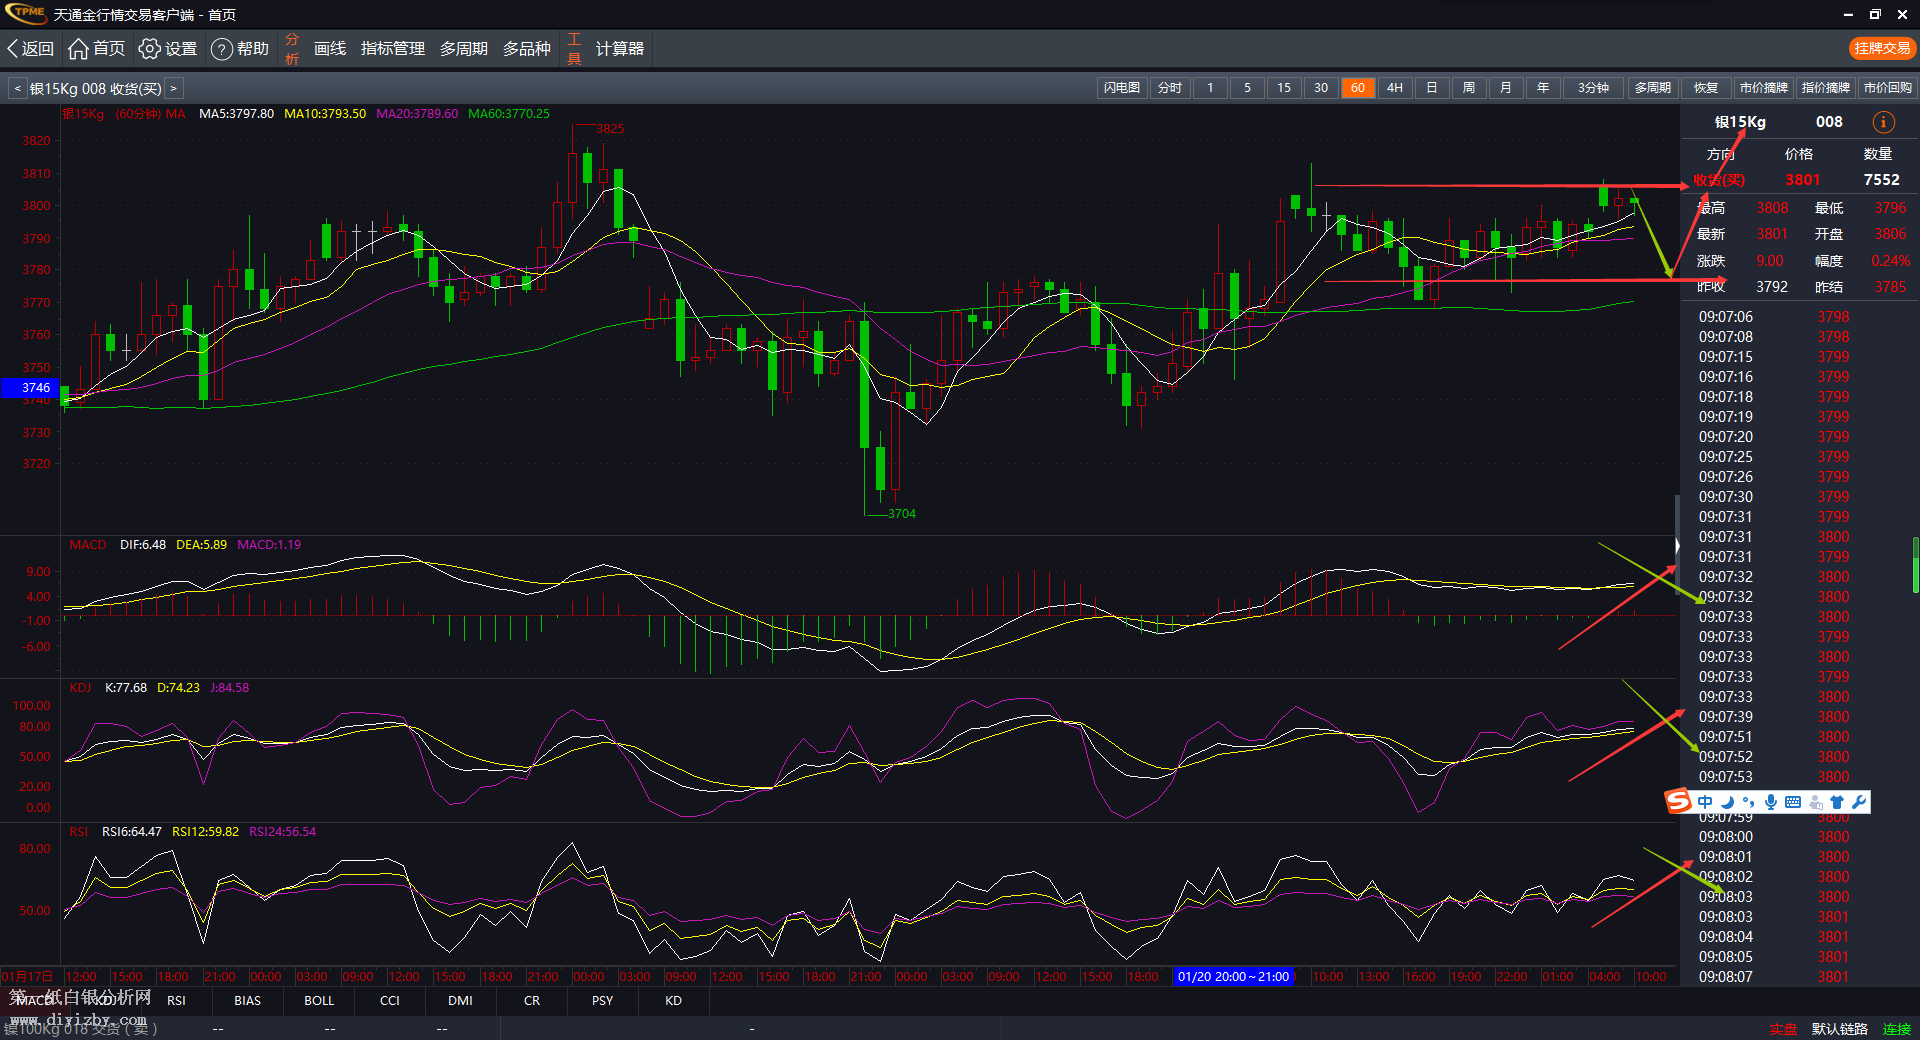Image resolution: width=1920 pixels, height=1040 pixels.
Task: Select the 月 monthly period
Action: coord(1506,88)
